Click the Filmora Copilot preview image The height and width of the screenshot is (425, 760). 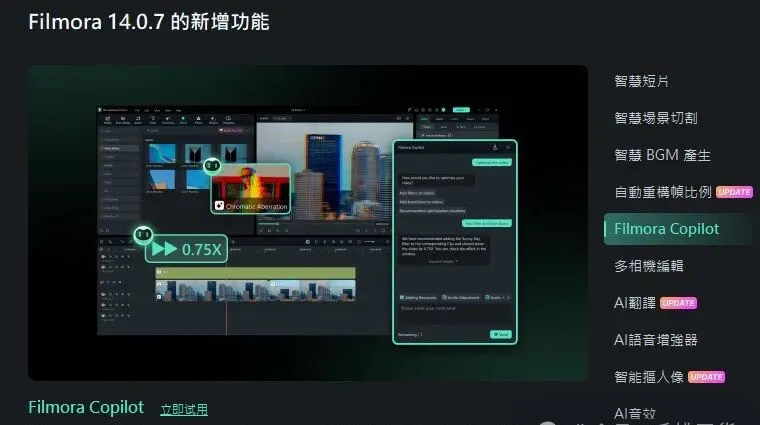tap(308, 222)
